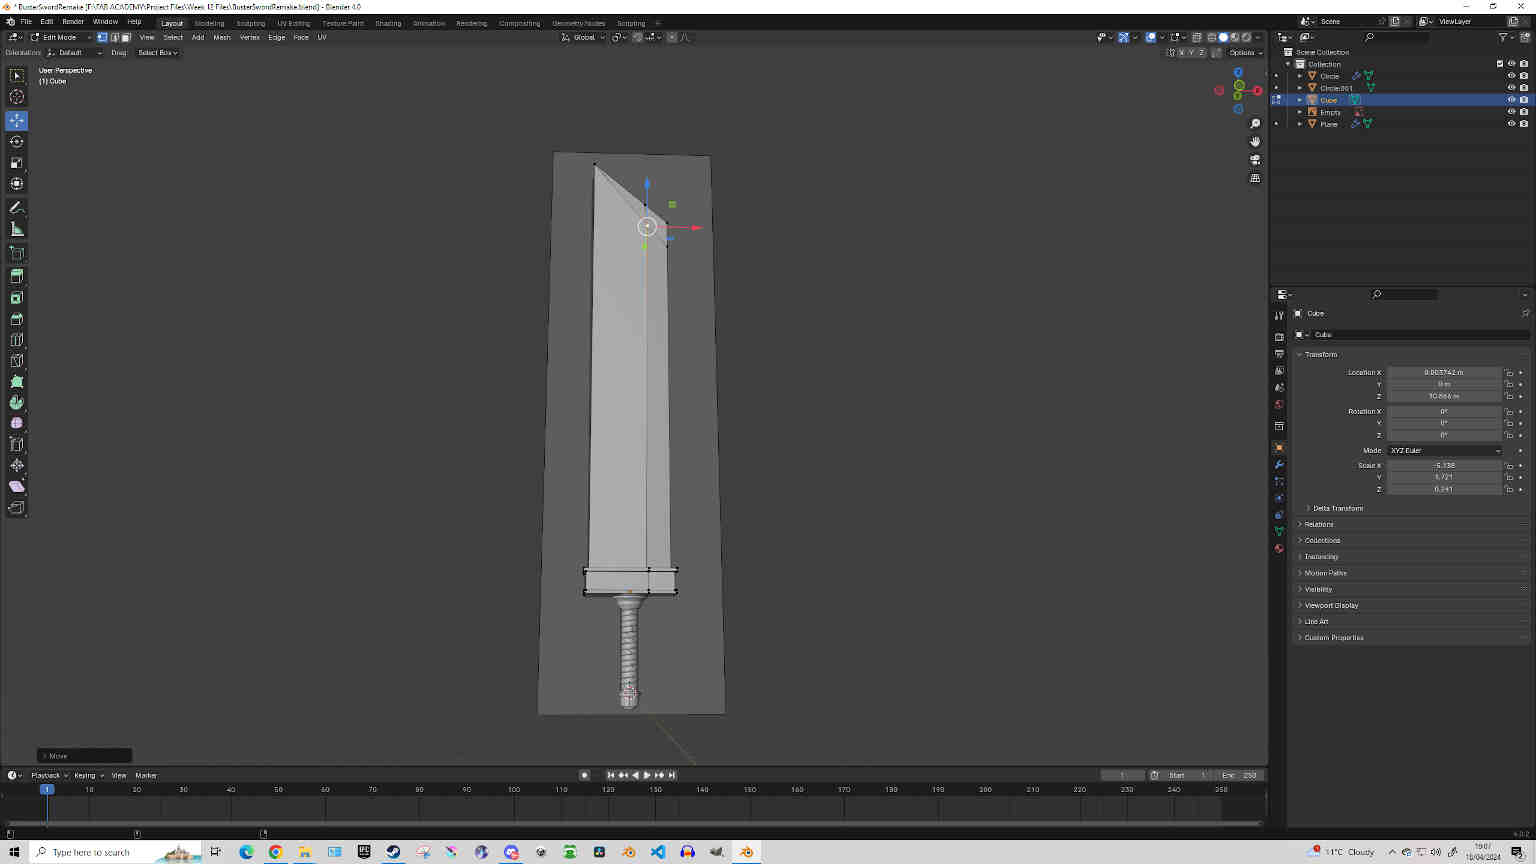The width and height of the screenshot is (1536, 864).
Task: Open the Vertex menu in viewport header
Action: click(x=249, y=37)
